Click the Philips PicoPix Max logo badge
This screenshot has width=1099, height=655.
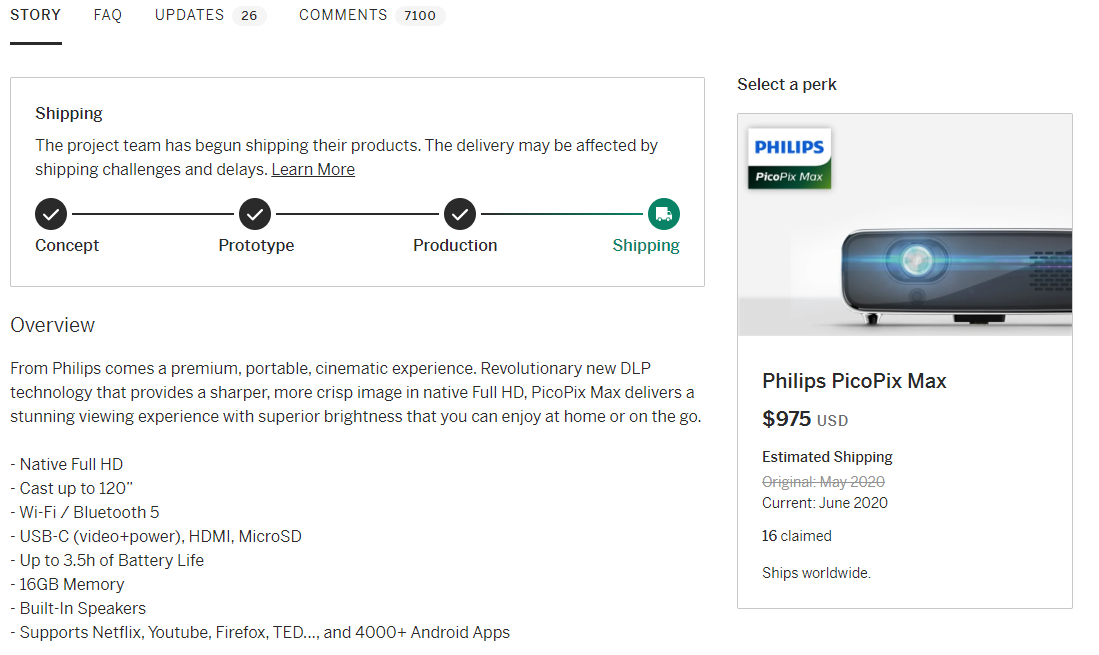coord(789,159)
